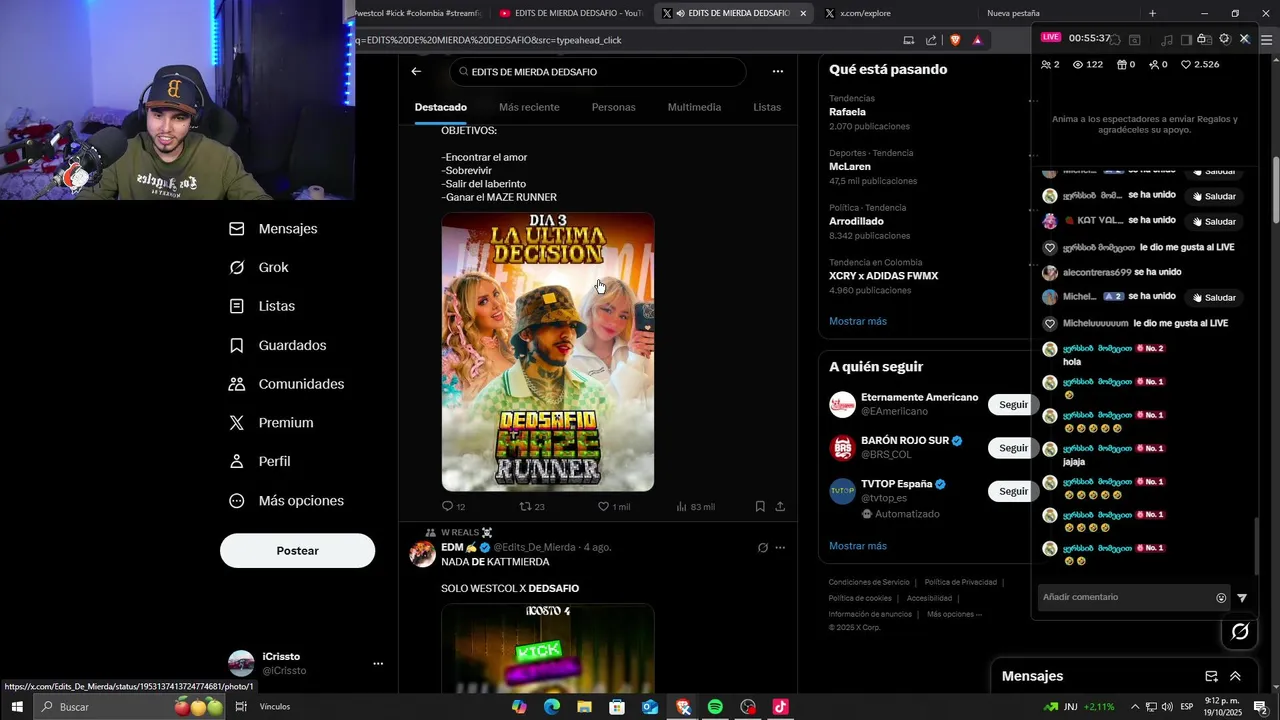Click the Grok sidebar icon
1280x720 pixels.
pos(237,267)
